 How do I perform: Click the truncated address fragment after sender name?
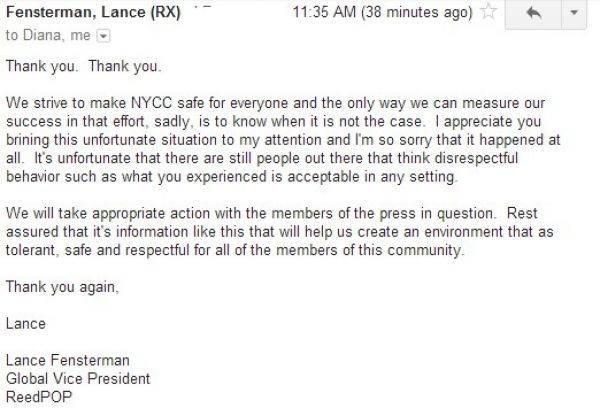click(202, 8)
